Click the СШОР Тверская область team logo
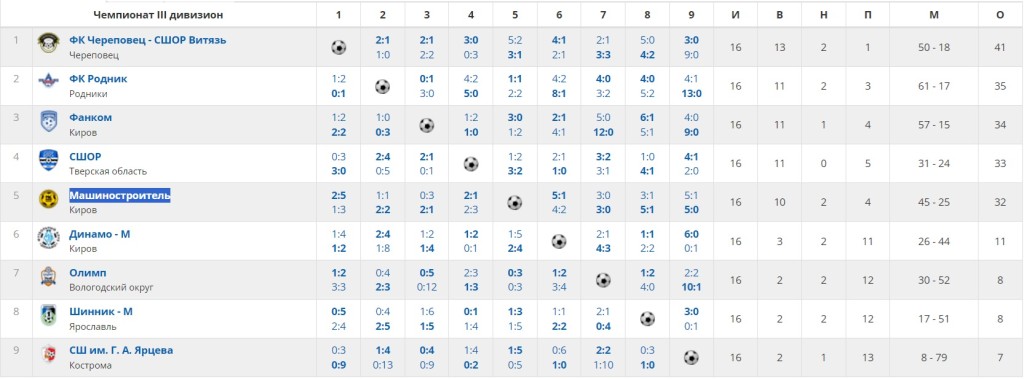 (x=48, y=160)
